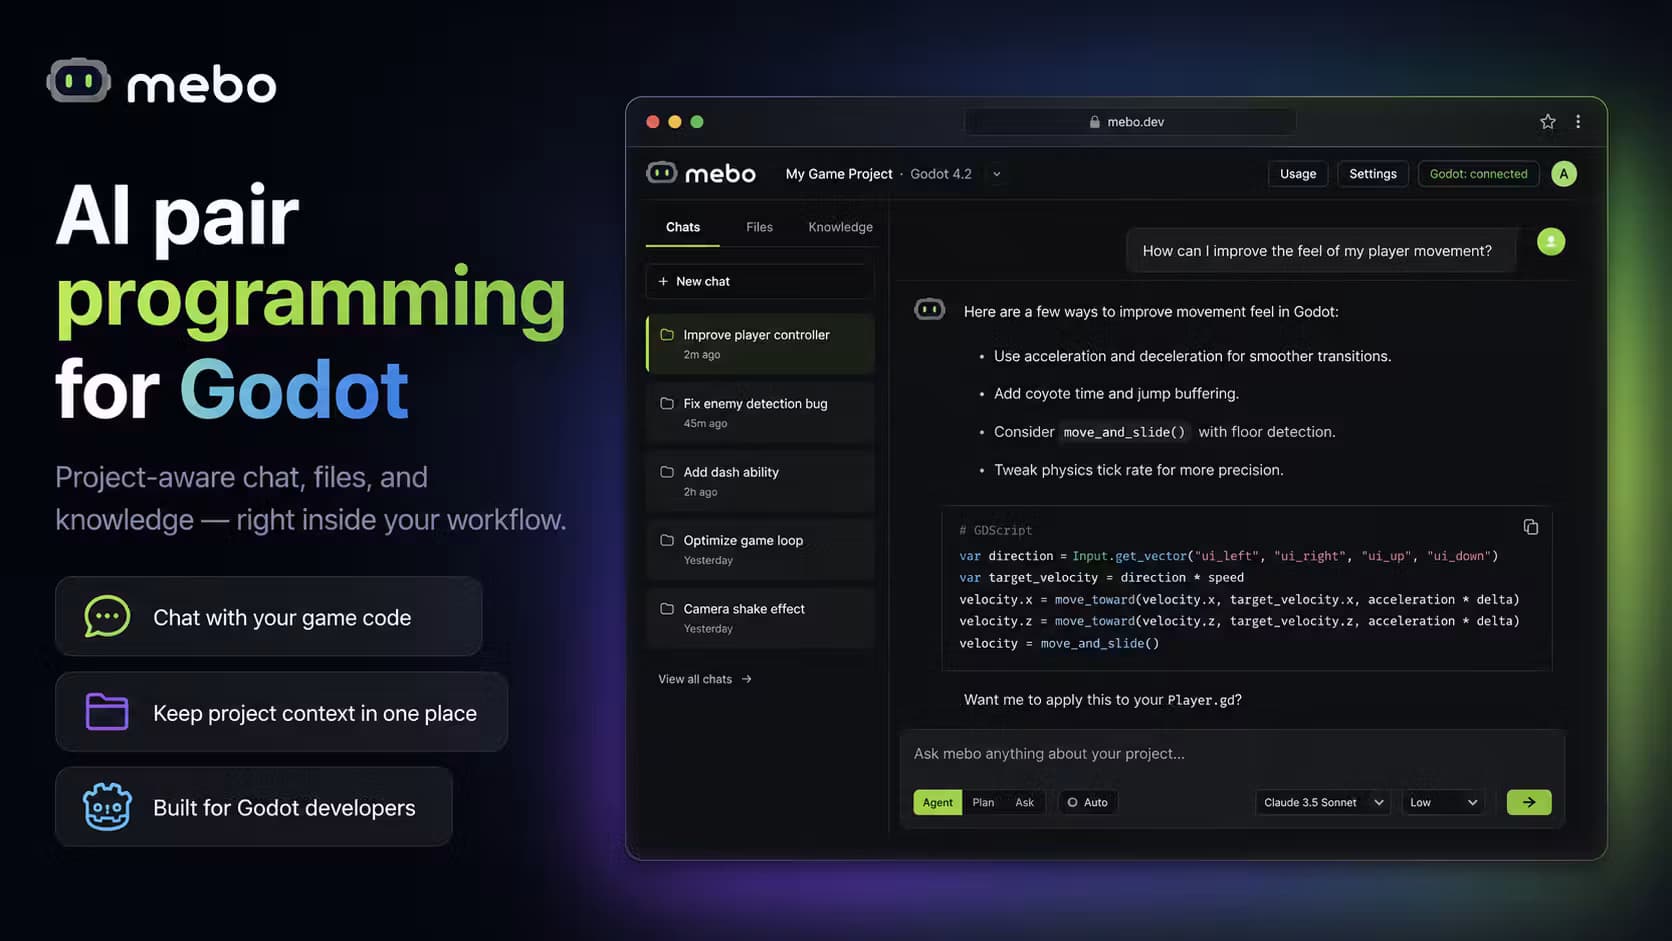The width and height of the screenshot is (1672, 941).
Task: Switch to the Chats tab
Action: click(x=683, y=227)
